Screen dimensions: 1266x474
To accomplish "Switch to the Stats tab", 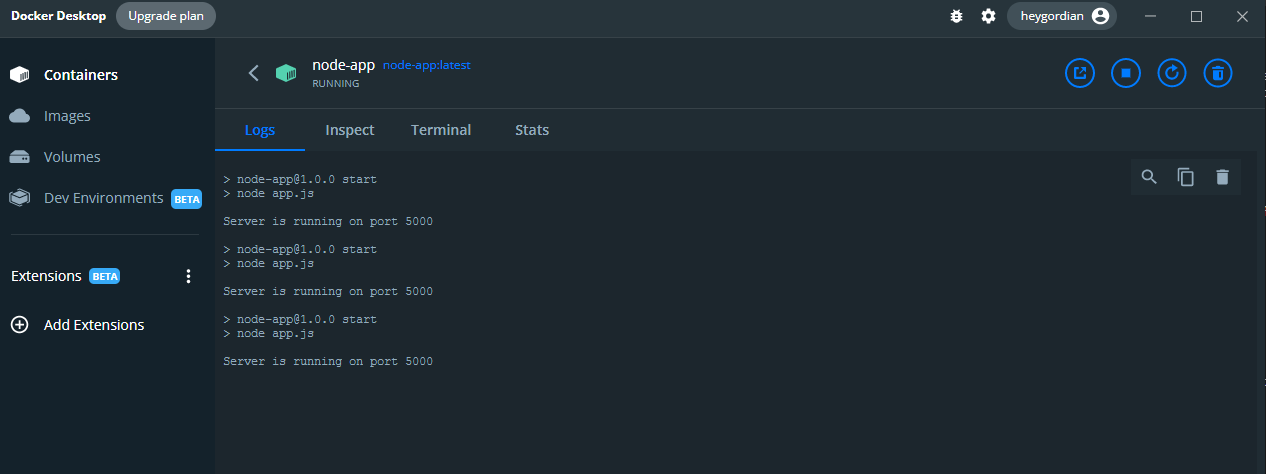I will coord(532,130).
